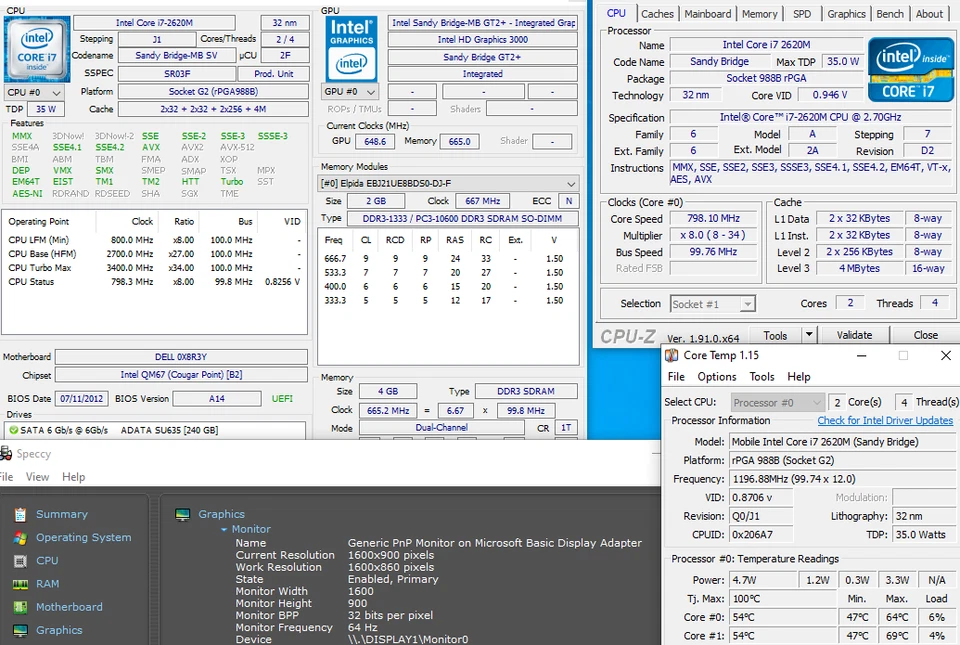
Task: Click the Intel Core i7 badge in CPU-Z
Action: pyautogui.click(x=37, y=48)
